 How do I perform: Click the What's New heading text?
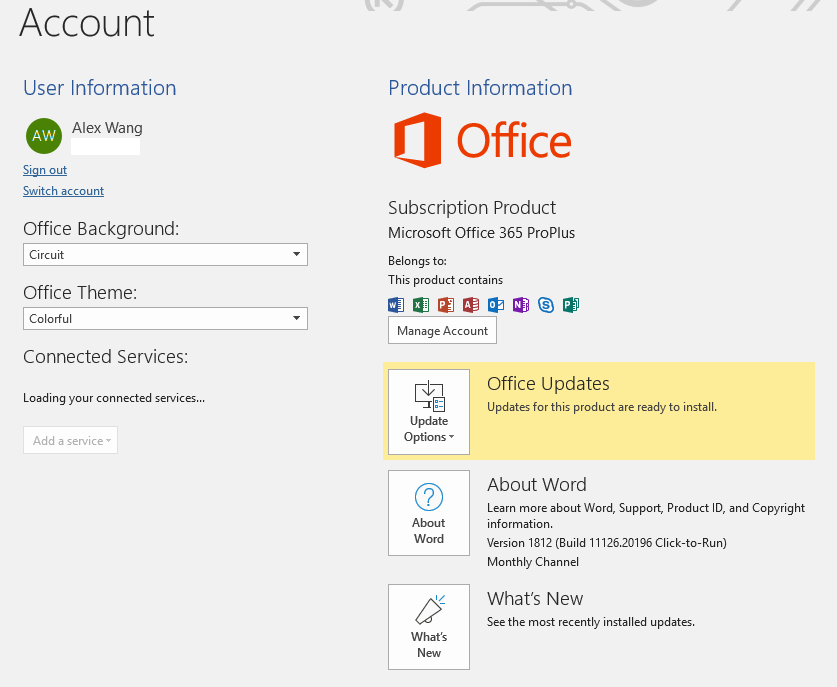tap(535, 598)
